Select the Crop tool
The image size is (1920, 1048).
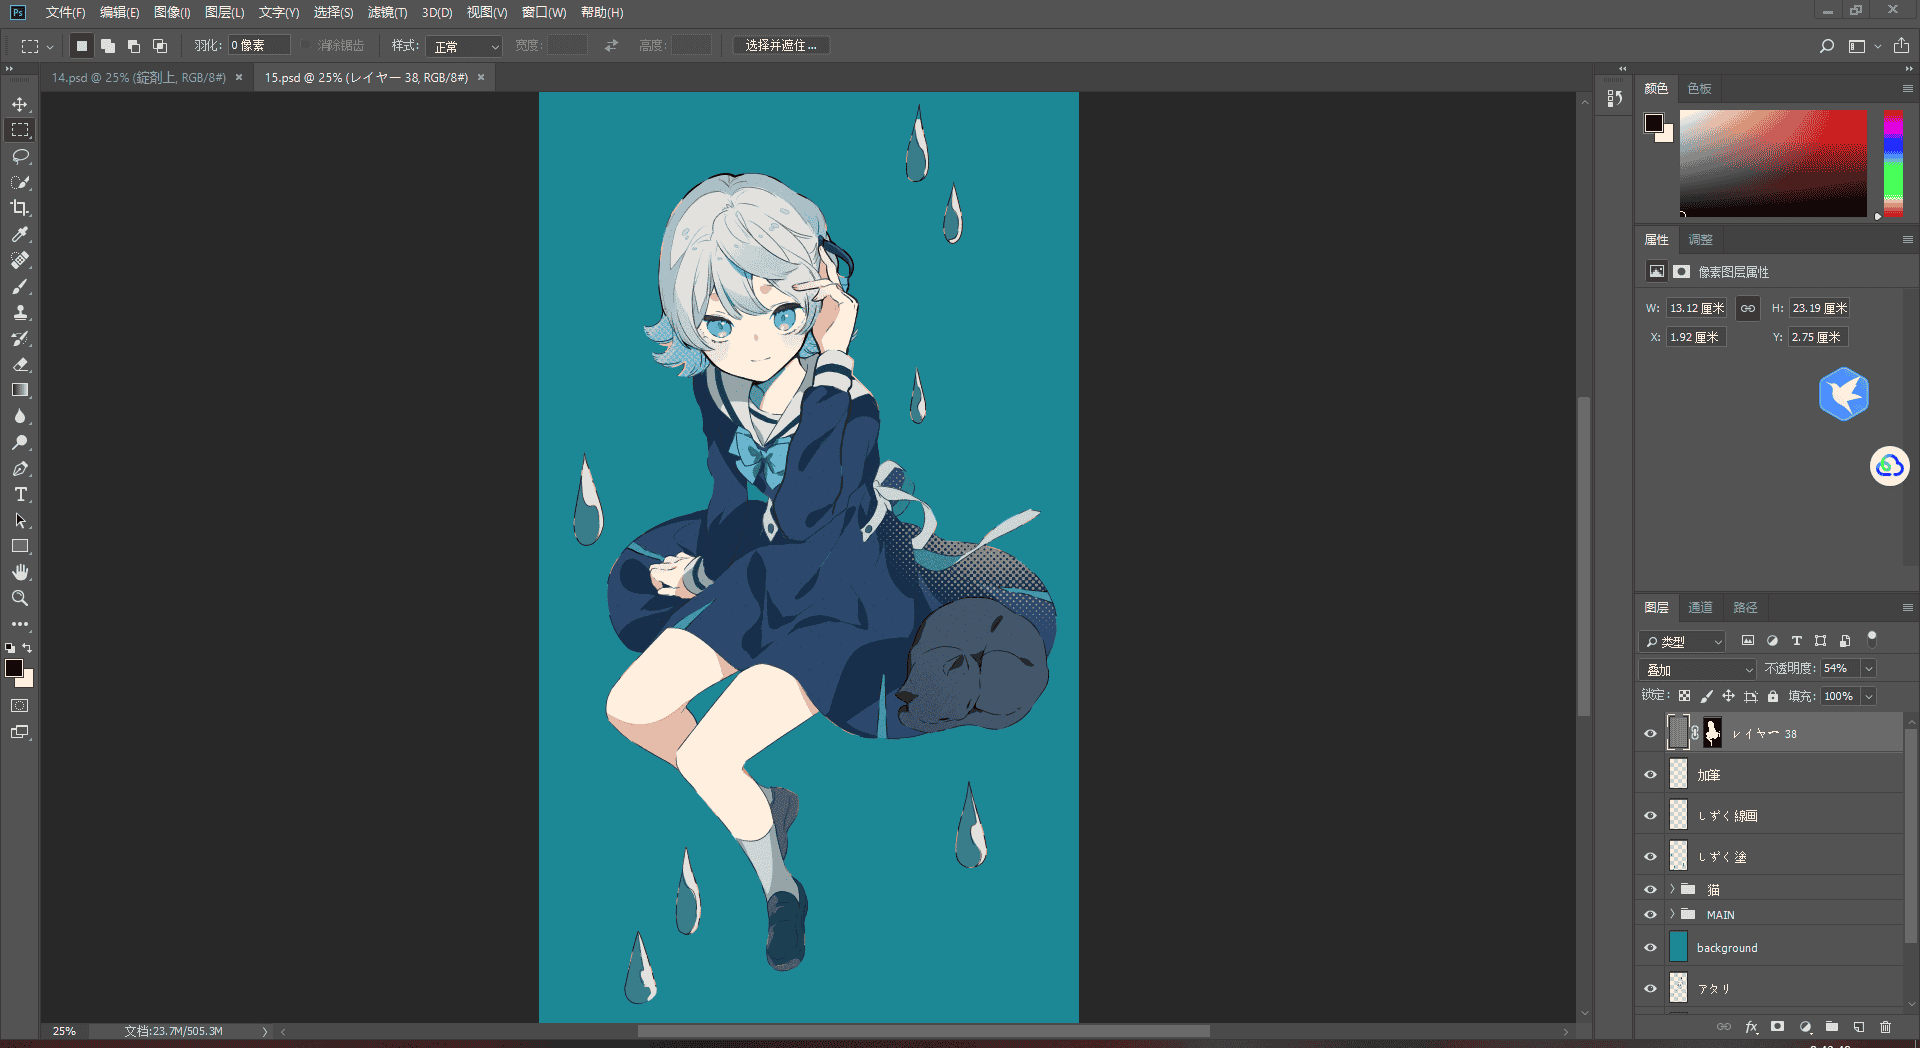(20, 208)
